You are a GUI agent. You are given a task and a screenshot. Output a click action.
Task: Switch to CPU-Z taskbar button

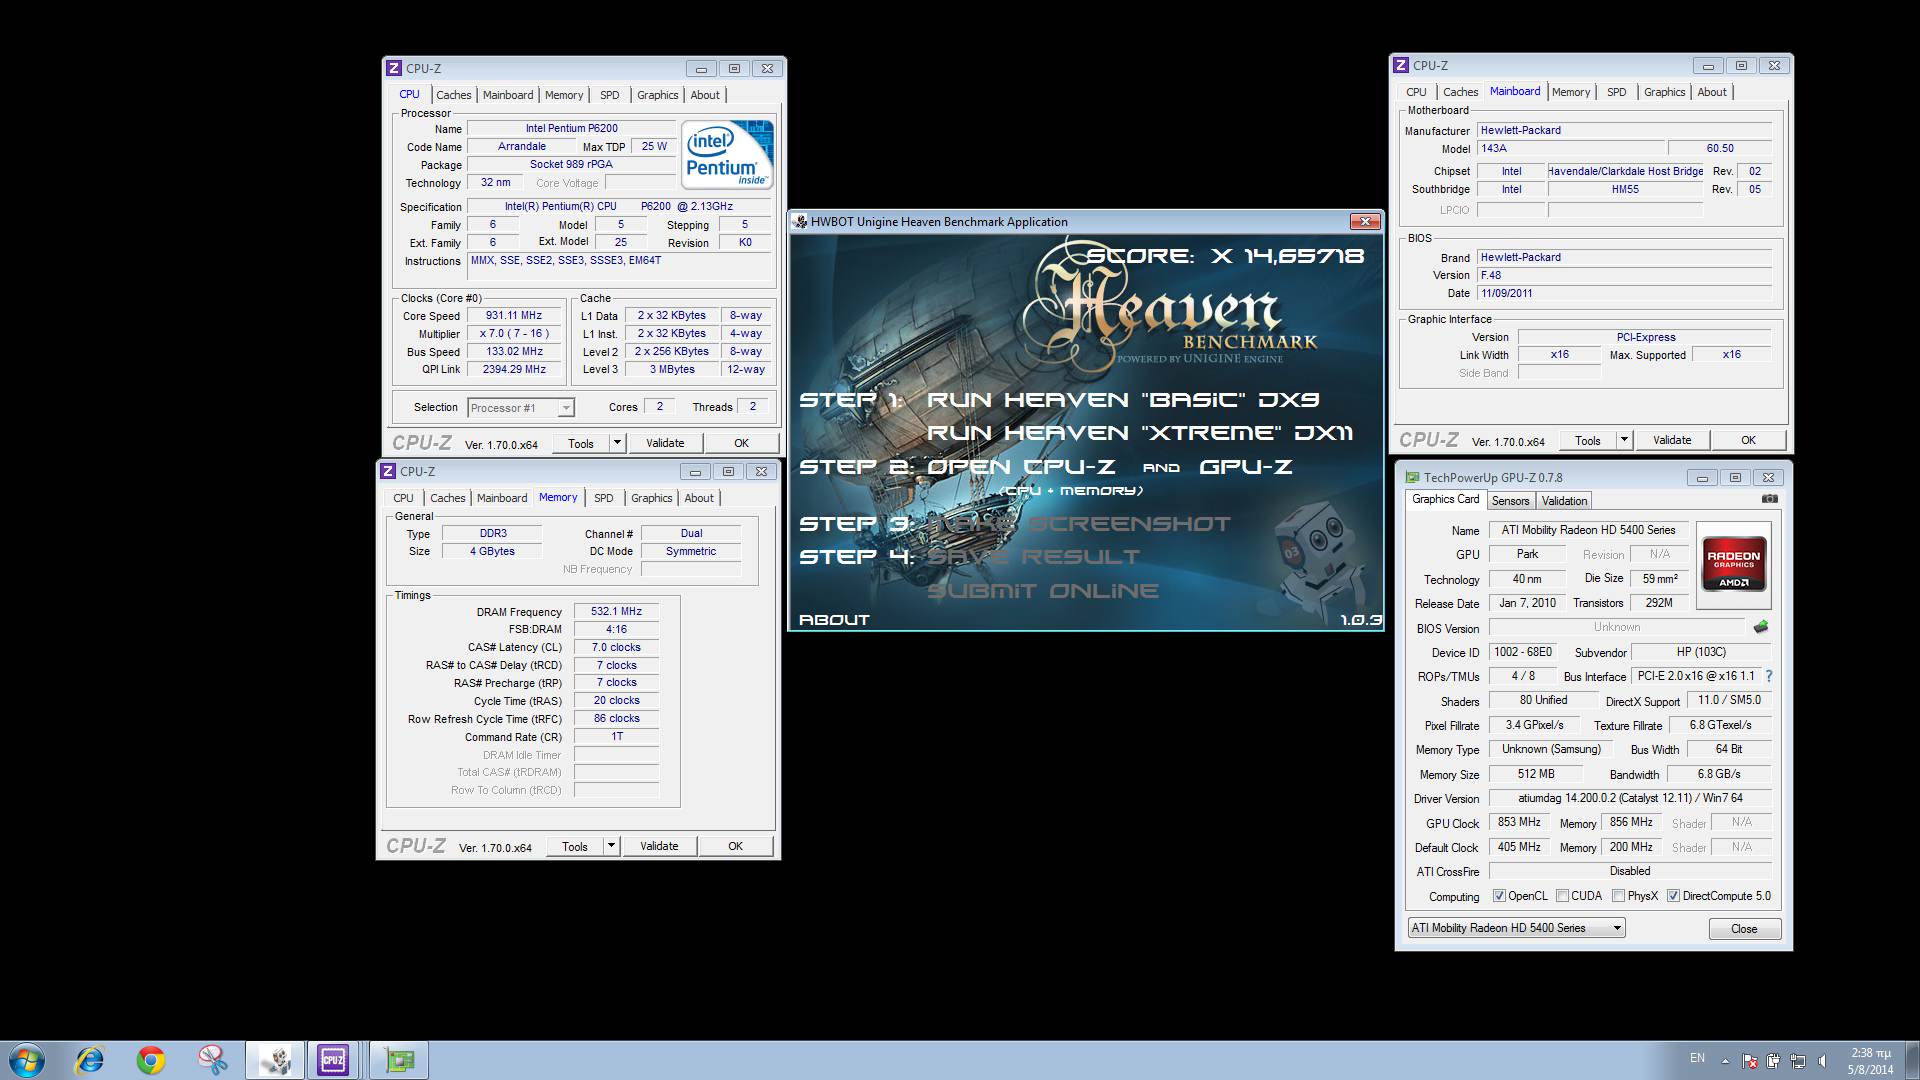point(334,1060)
